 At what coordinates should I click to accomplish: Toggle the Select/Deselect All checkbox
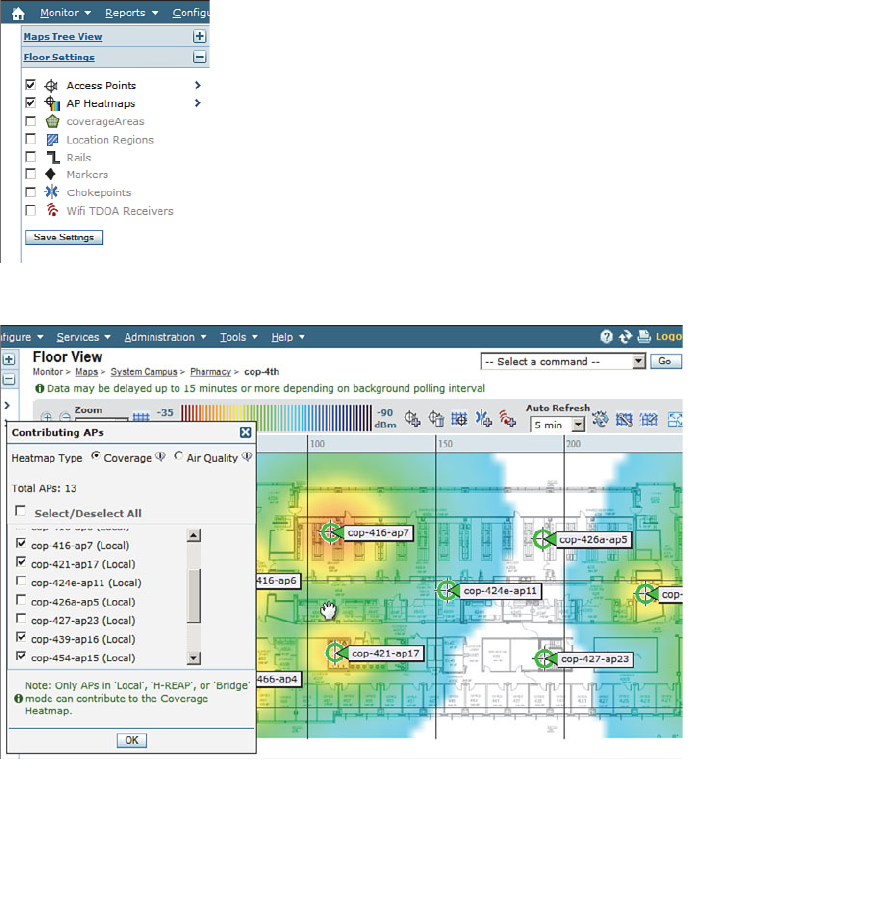[x=21, y=510]
